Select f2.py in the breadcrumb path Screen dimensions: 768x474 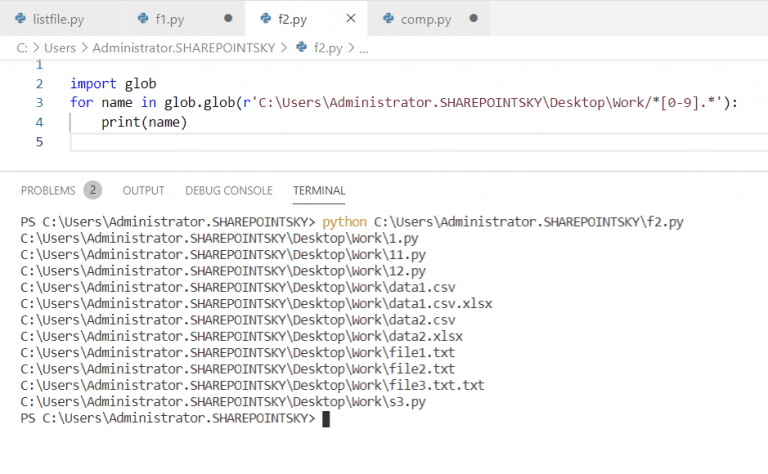point(328,48)
